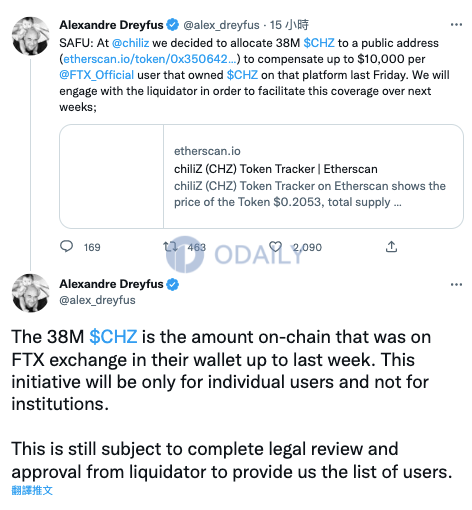Click the first $CHZ cashtag after 38M

319,43
